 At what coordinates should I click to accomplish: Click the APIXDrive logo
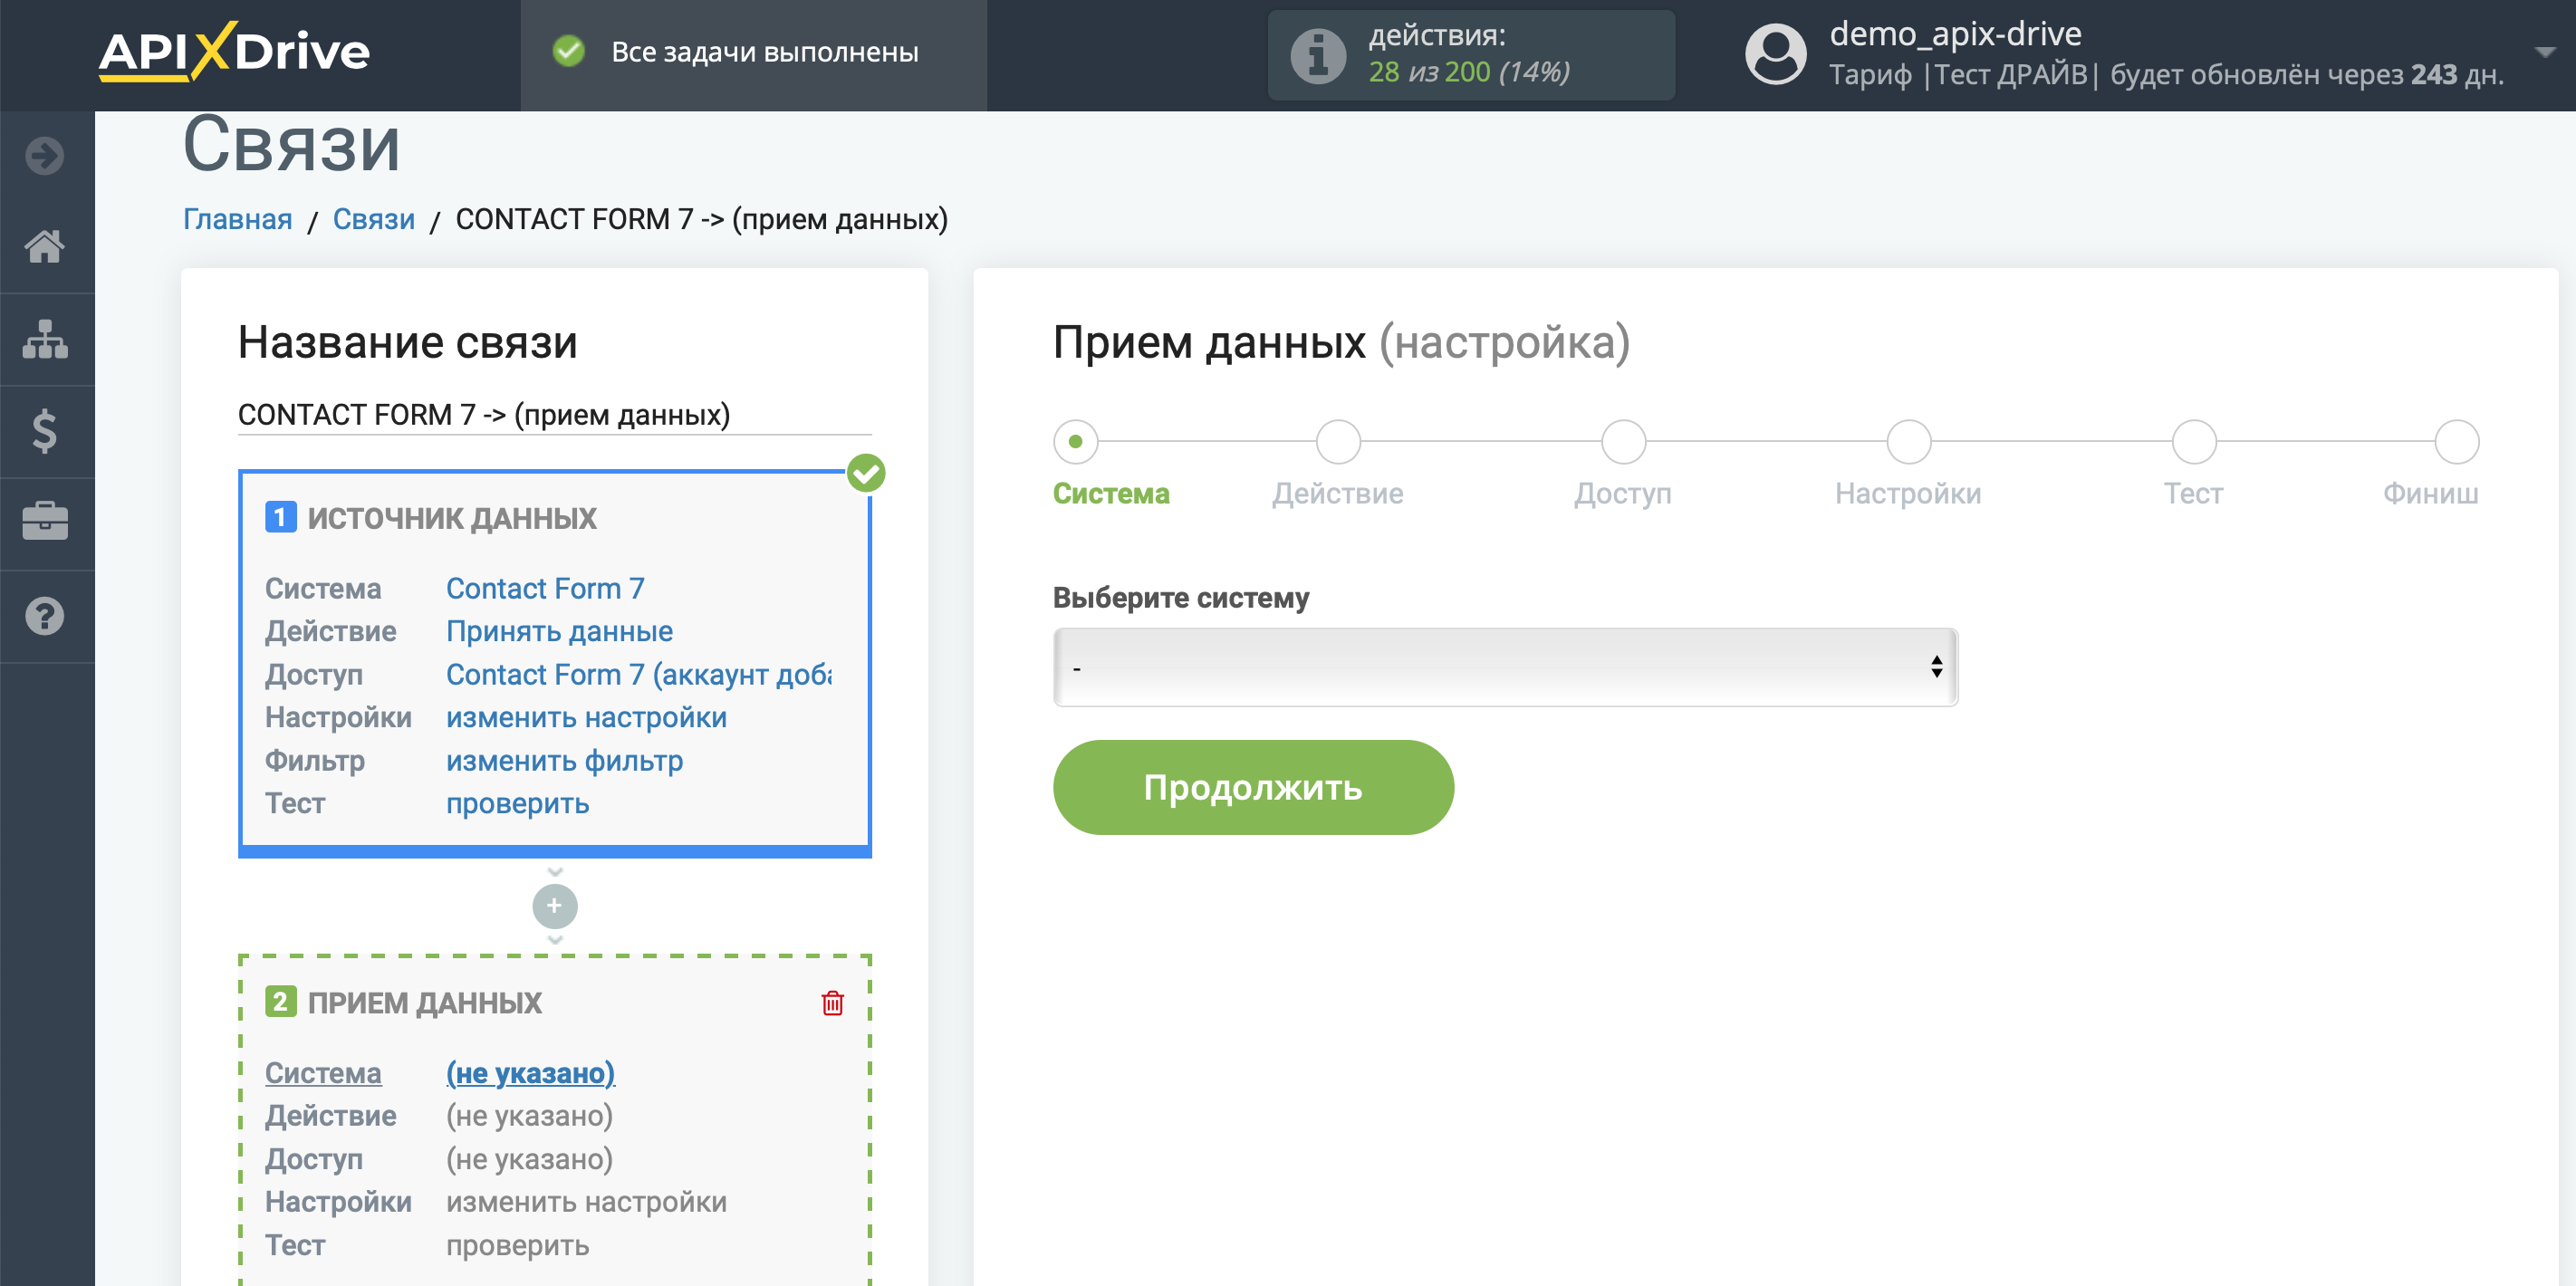click(234, 52)
